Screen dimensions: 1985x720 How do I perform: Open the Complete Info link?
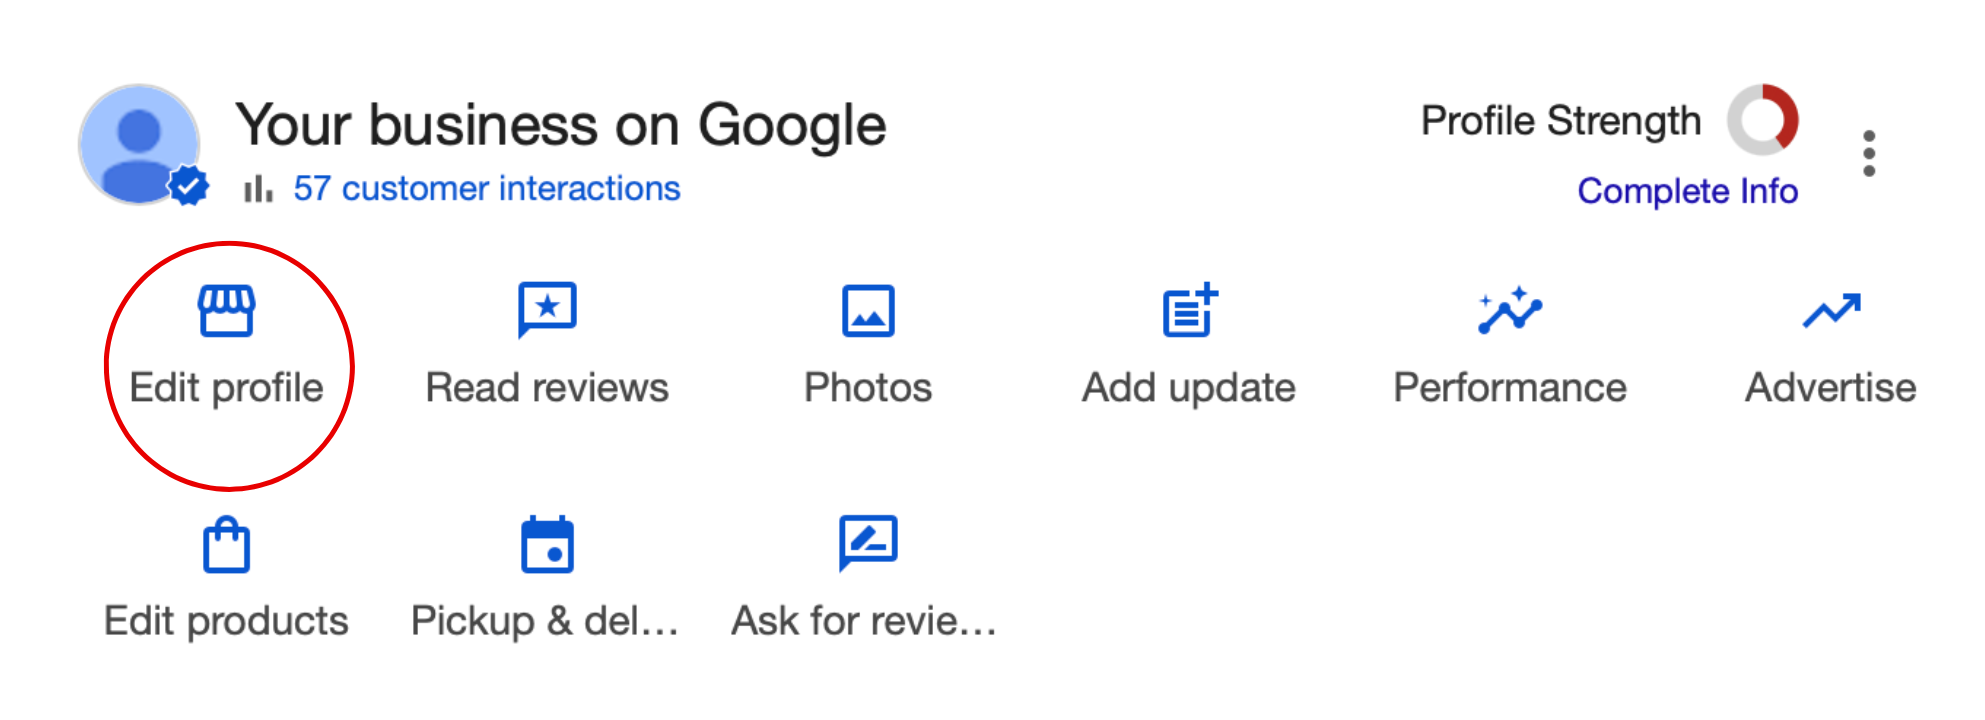pos(1688,190)
